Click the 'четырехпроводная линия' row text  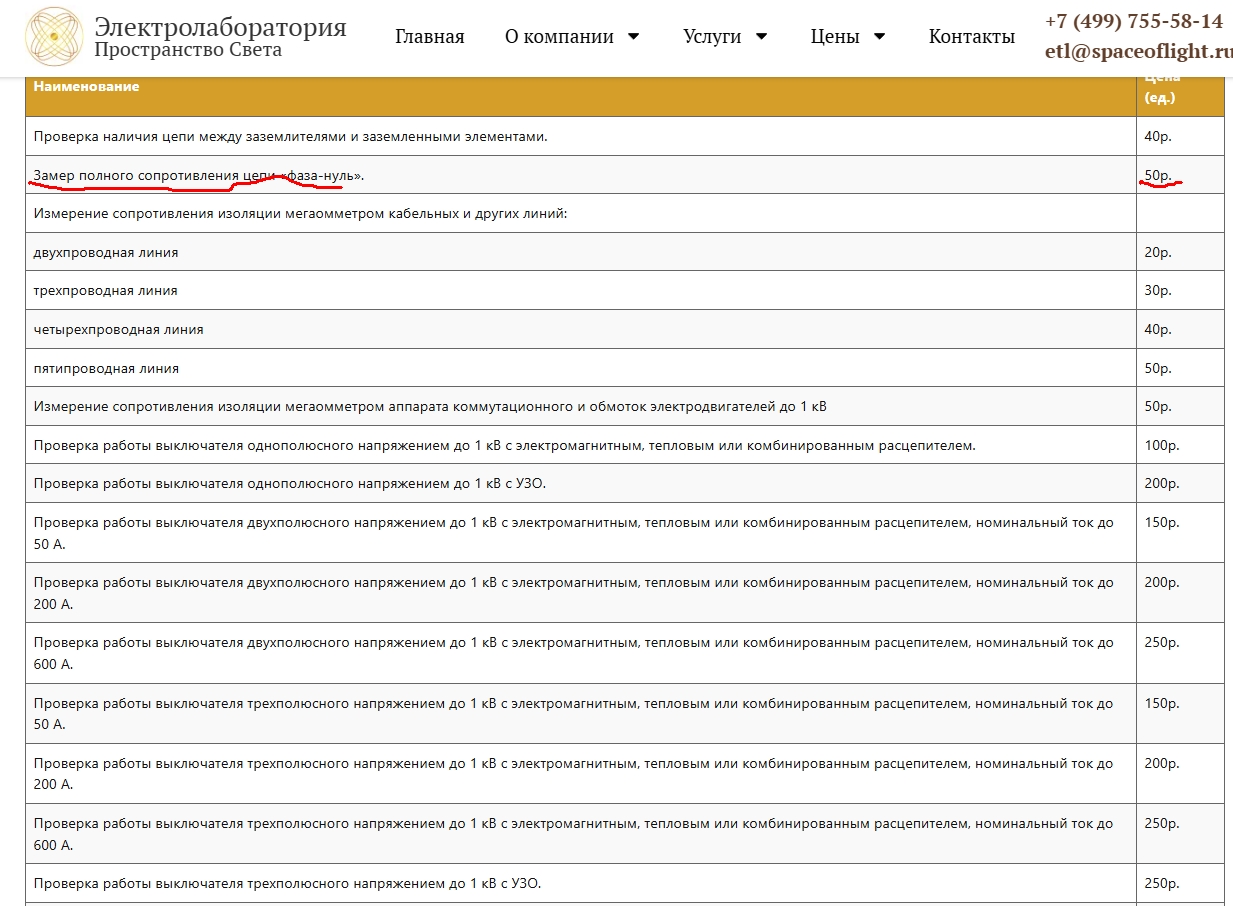(x=118, y=330)
